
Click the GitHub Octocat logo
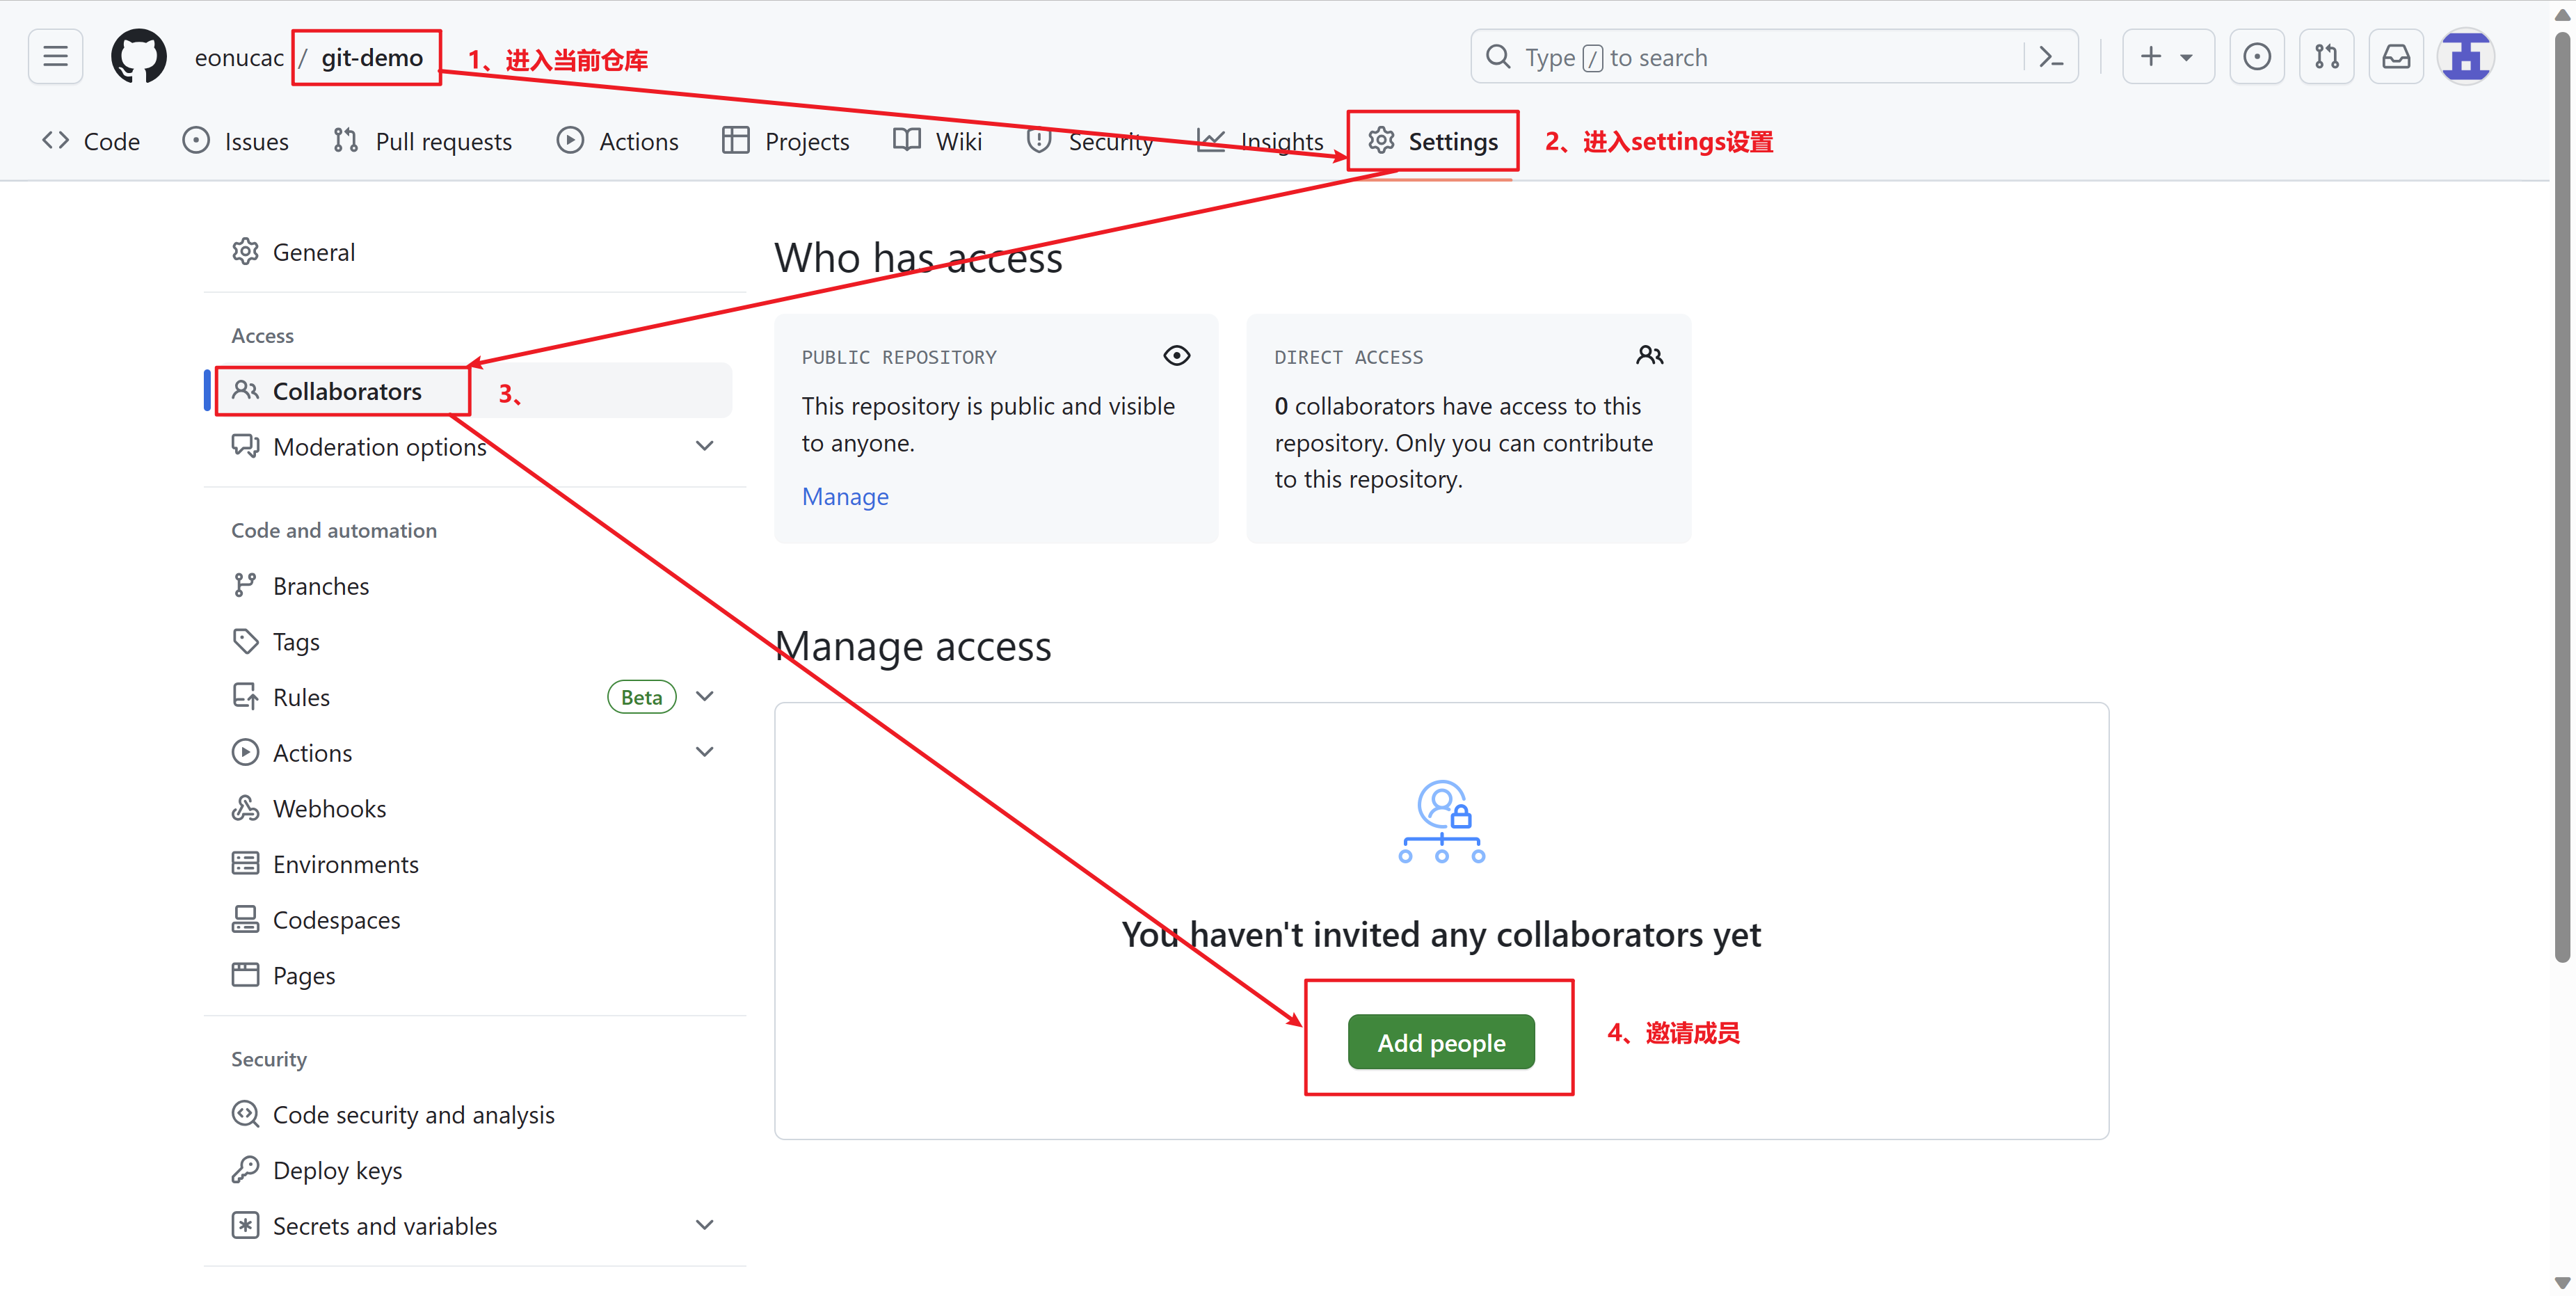(138, 57)
